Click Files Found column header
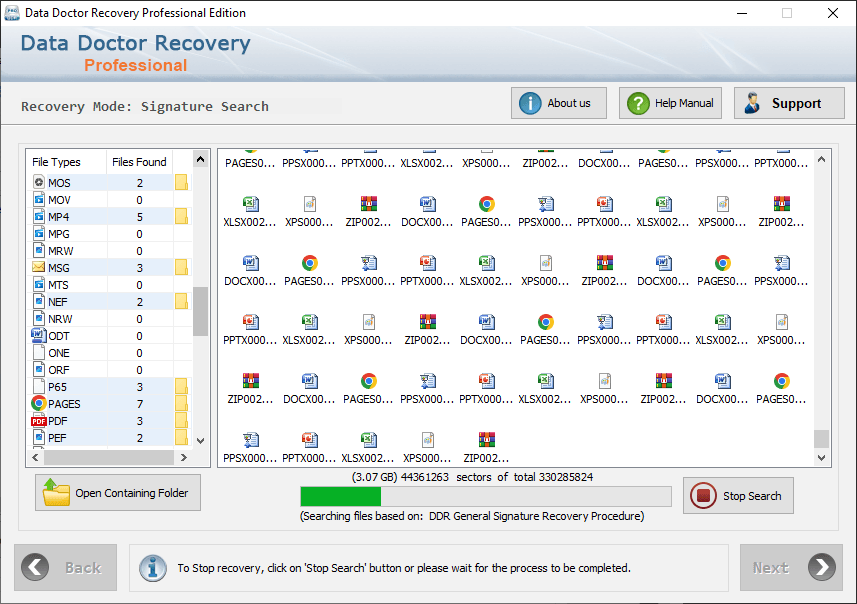 [139, 162]
